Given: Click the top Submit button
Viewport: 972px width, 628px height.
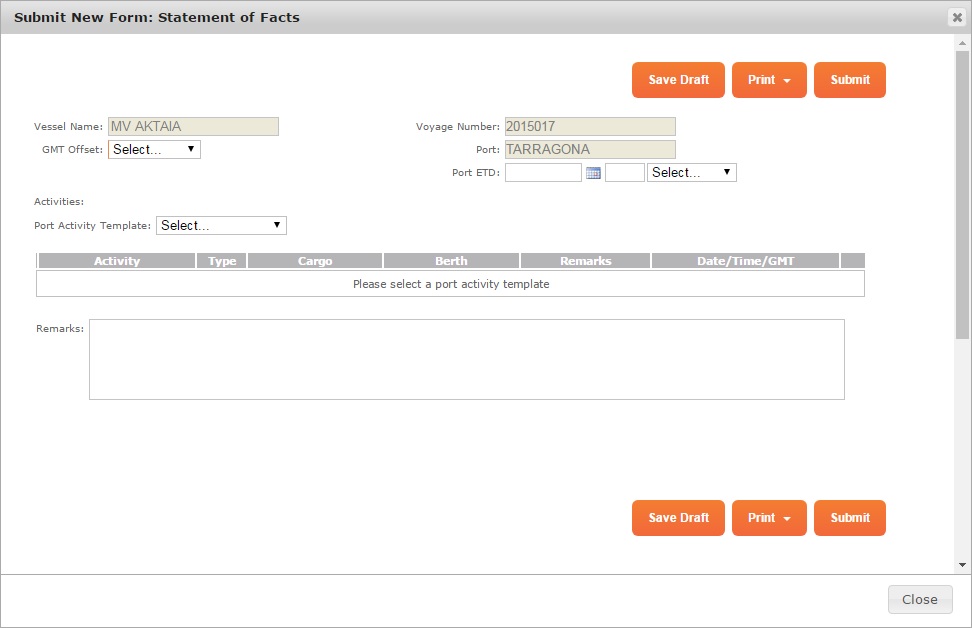Looking at the screenshot, I should 849,80.
